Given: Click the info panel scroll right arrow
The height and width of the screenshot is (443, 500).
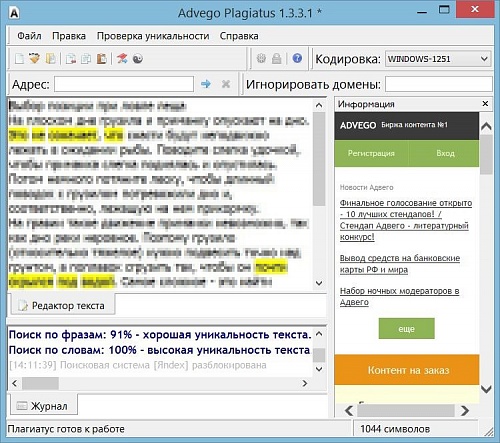Looking at the screenshot, I should click(x=465, y=410).
